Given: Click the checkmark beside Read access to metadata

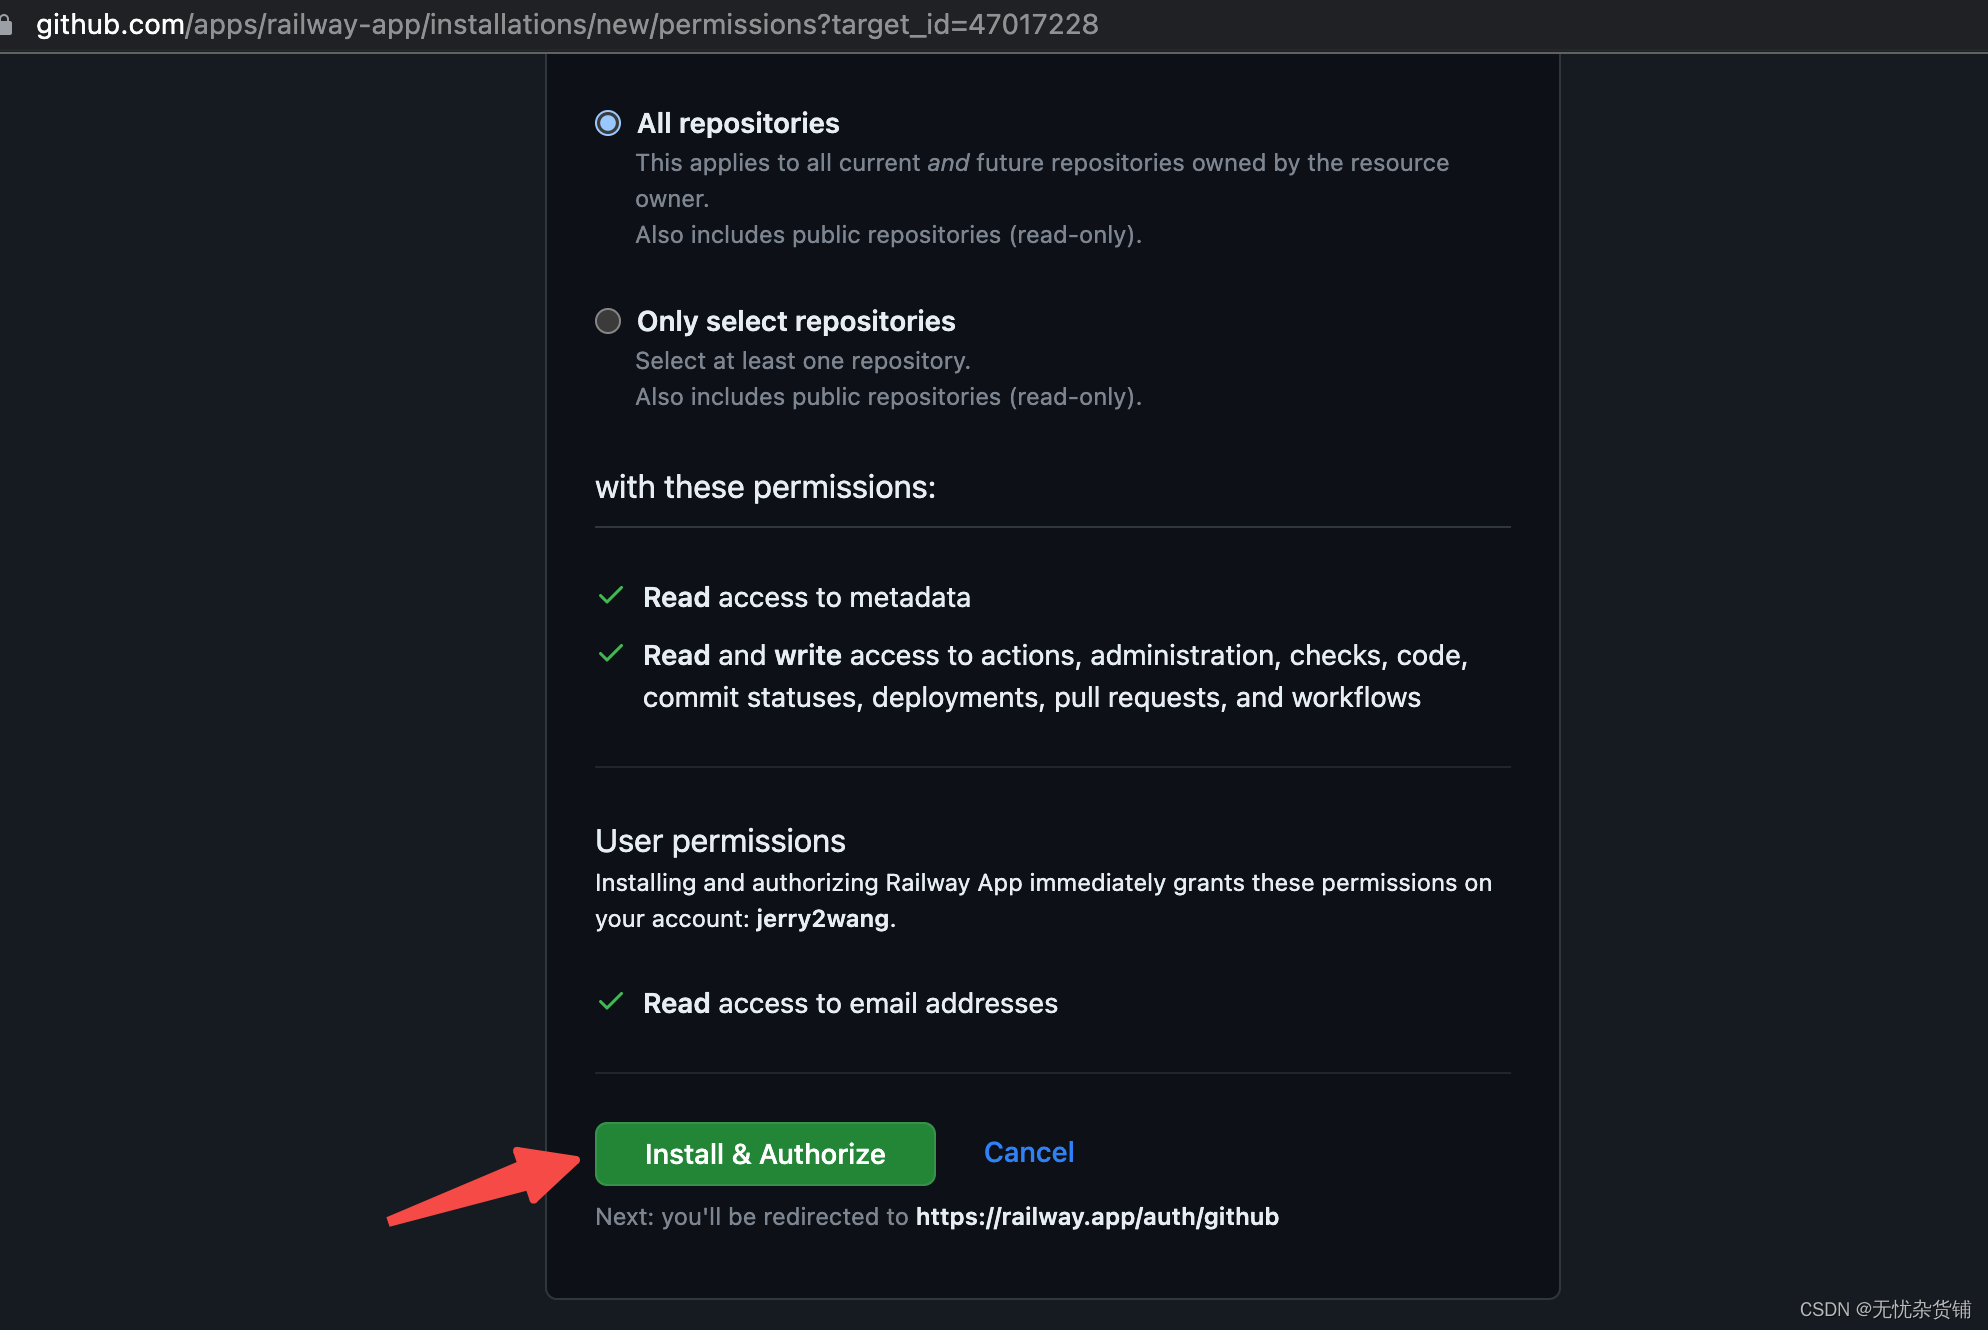Looking at the screenshot, I should [611, 596].
